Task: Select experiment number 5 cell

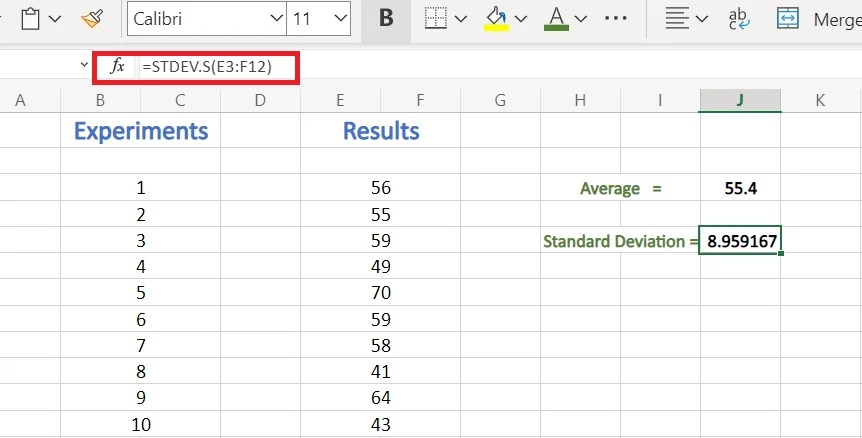Action: tap(141, 293)
